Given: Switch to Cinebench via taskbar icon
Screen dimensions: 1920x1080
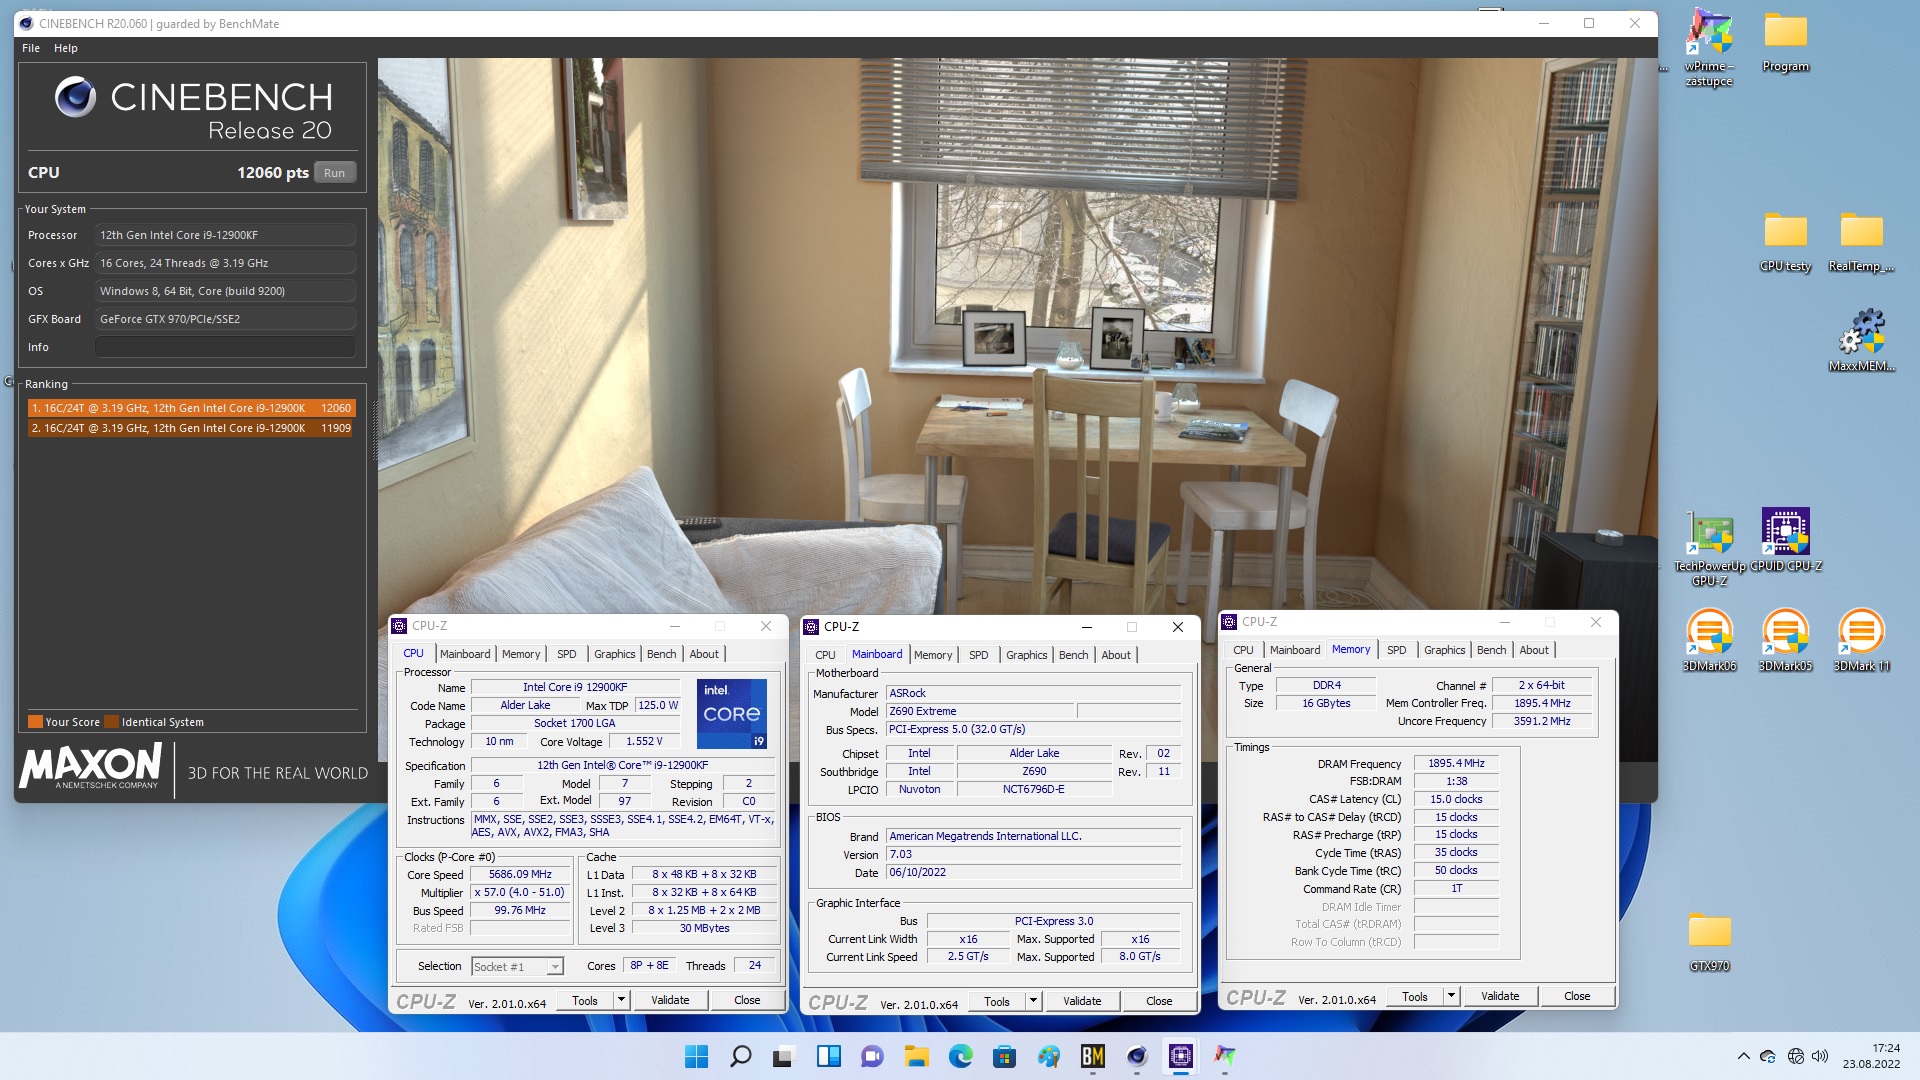Looking at the screenshot, I should click(1136, 1056).
